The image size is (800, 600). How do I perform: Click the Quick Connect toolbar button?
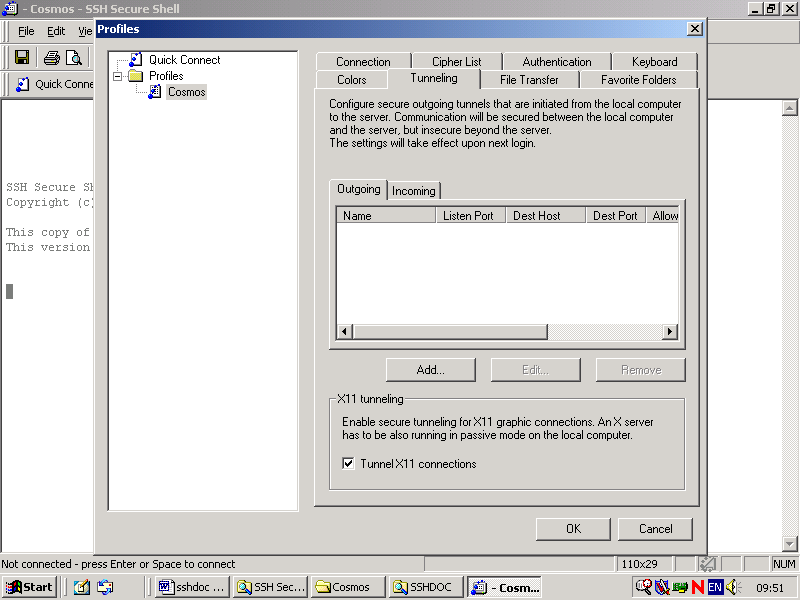pyautogui.click(x=55, y=84)
